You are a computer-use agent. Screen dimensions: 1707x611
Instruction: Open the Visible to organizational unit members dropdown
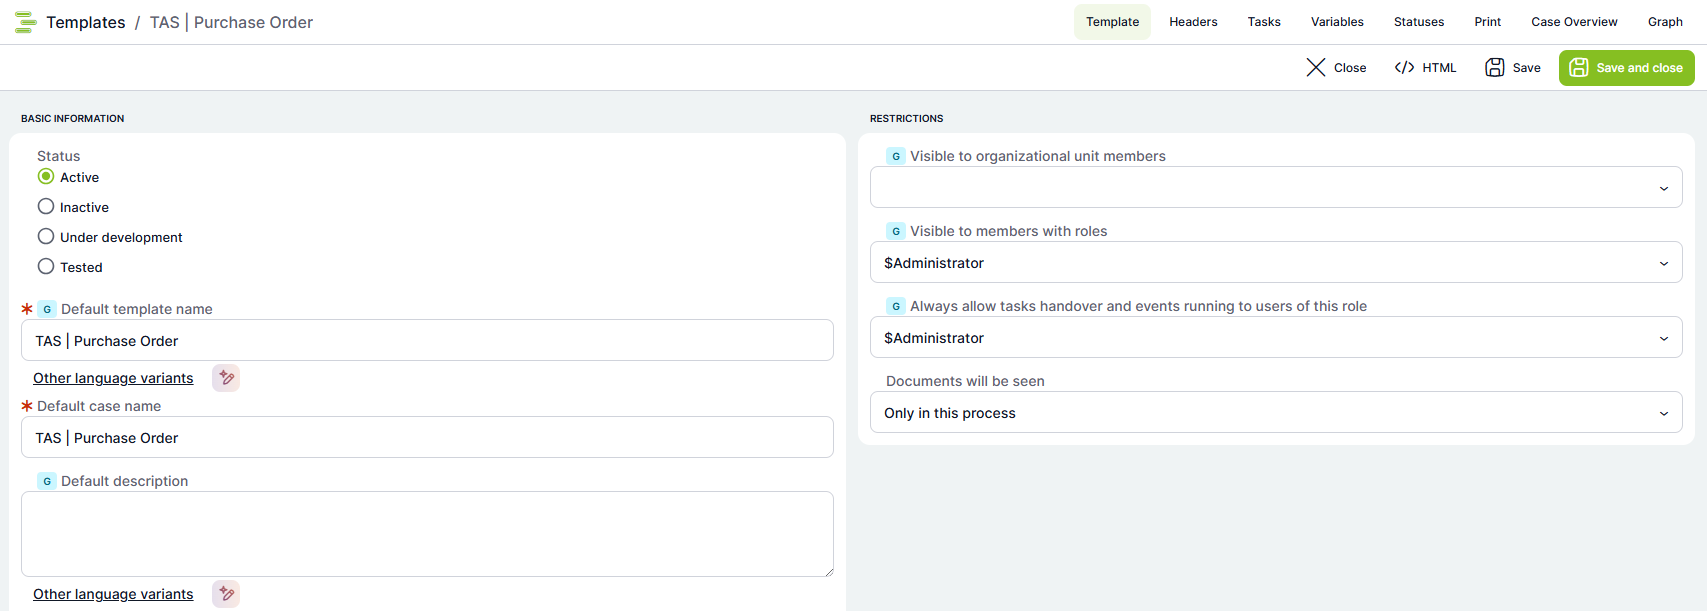pyautogui.click(x=1275, y=188)
